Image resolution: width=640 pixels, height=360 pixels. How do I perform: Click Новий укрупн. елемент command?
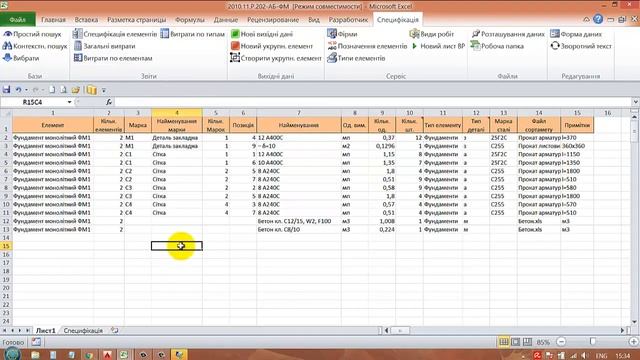pyautogui.click(x=271, y=46)
